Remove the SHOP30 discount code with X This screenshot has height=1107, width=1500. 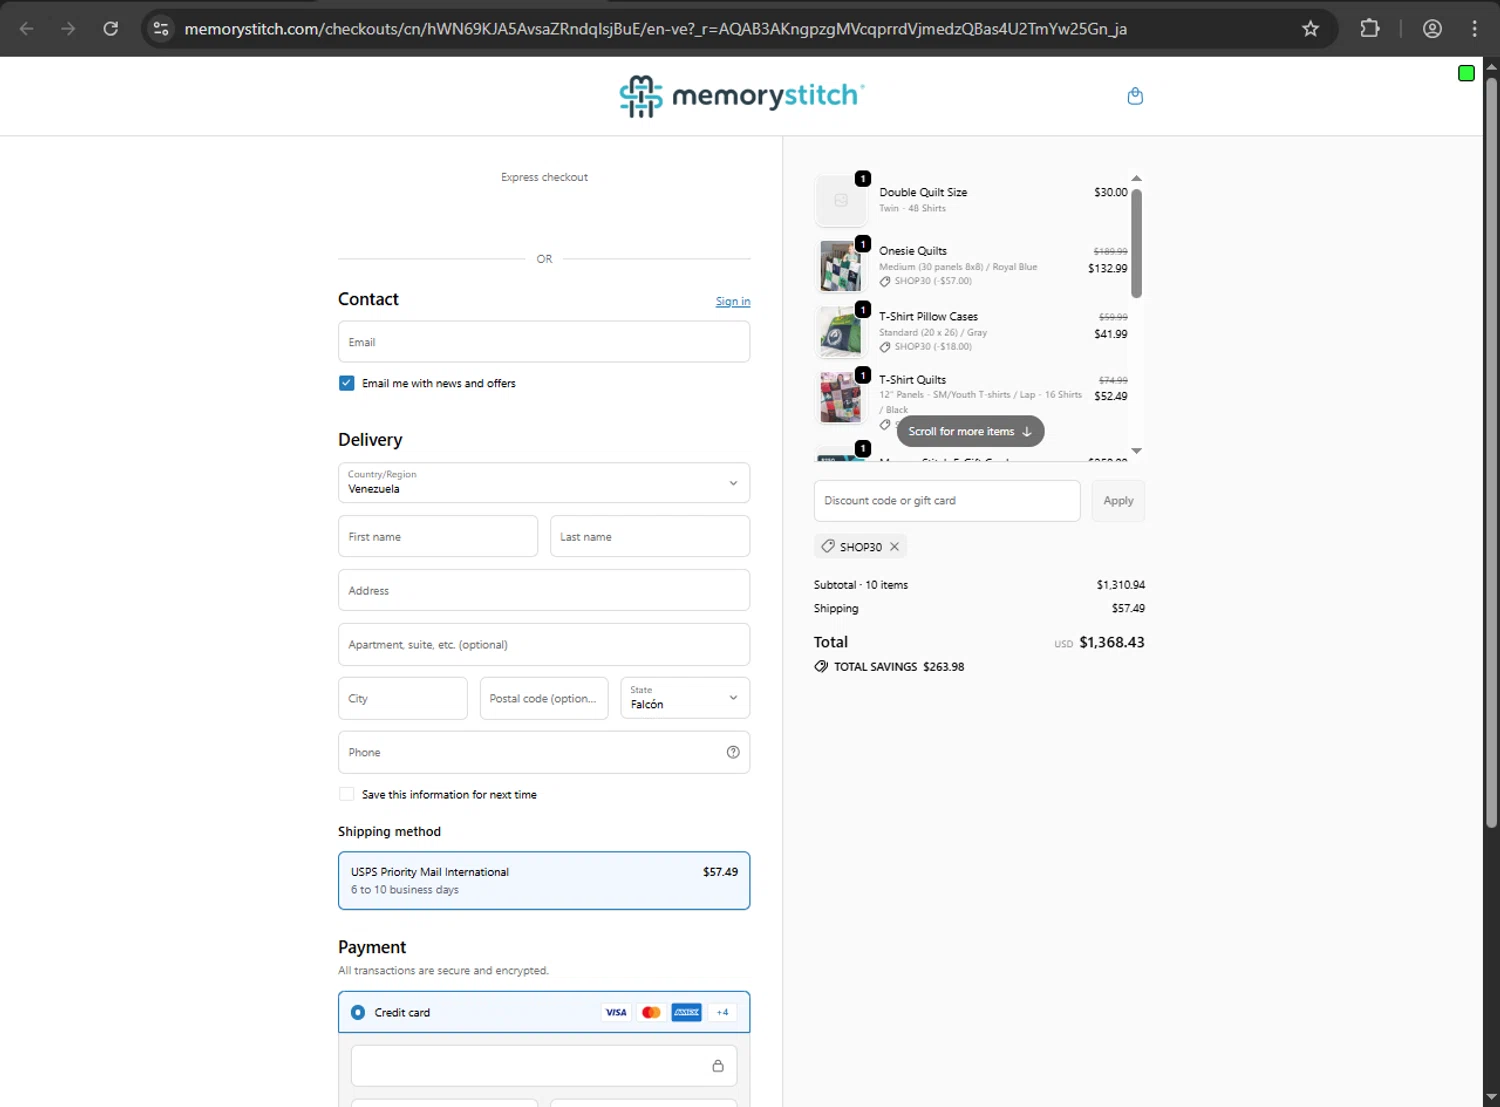(894, 547)
